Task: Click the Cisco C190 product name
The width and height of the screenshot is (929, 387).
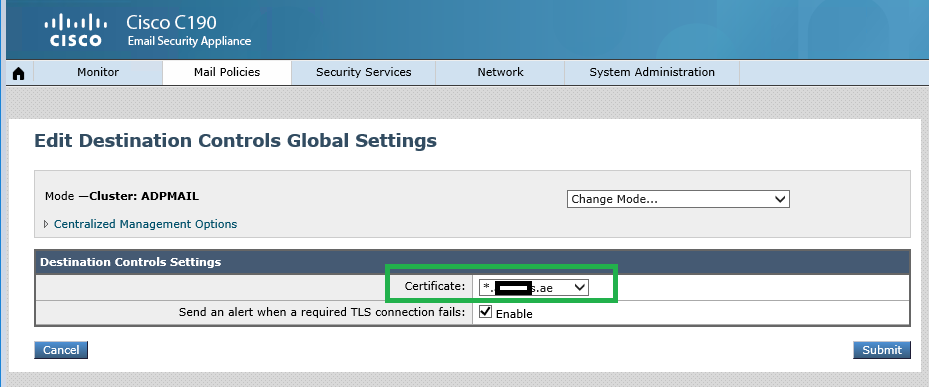Action: tap(171, 23)
